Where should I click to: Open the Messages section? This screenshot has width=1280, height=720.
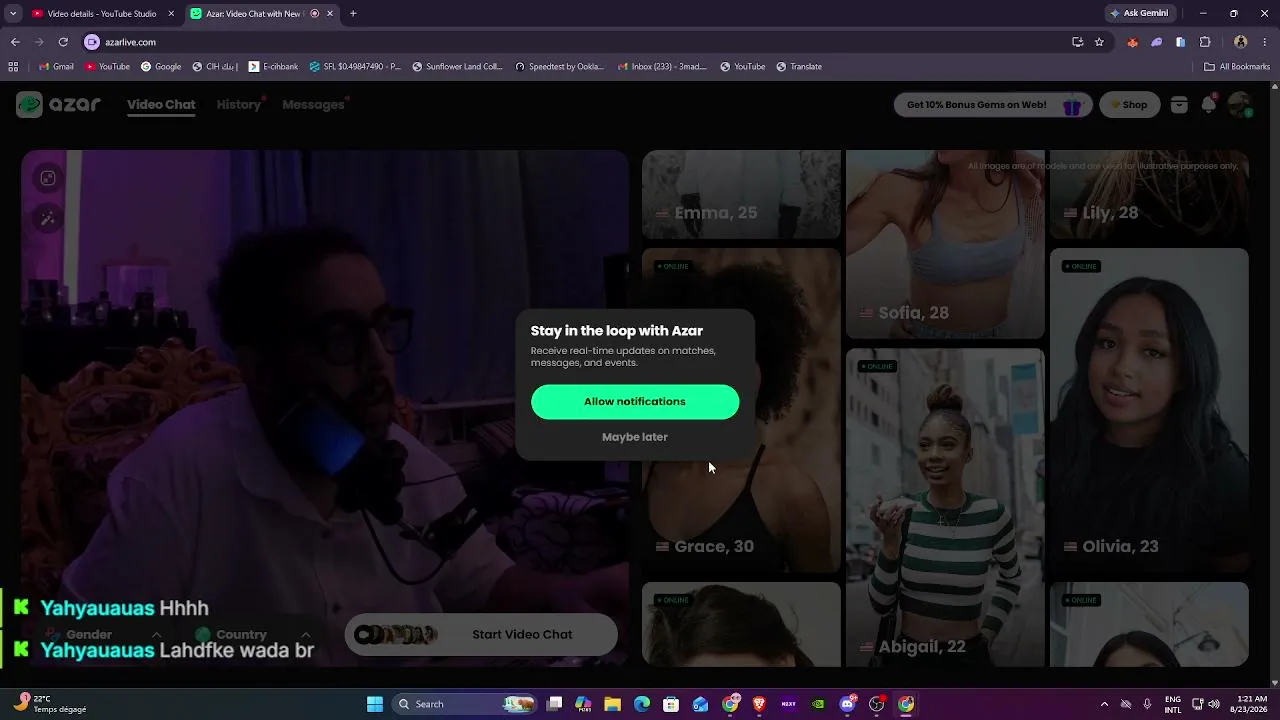[x=313, y=105]
